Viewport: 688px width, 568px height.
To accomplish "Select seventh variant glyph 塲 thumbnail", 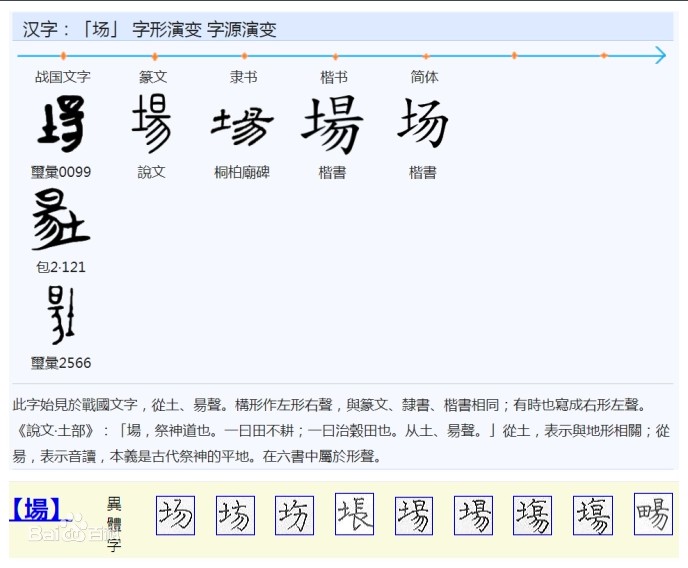I will [532, 515].
